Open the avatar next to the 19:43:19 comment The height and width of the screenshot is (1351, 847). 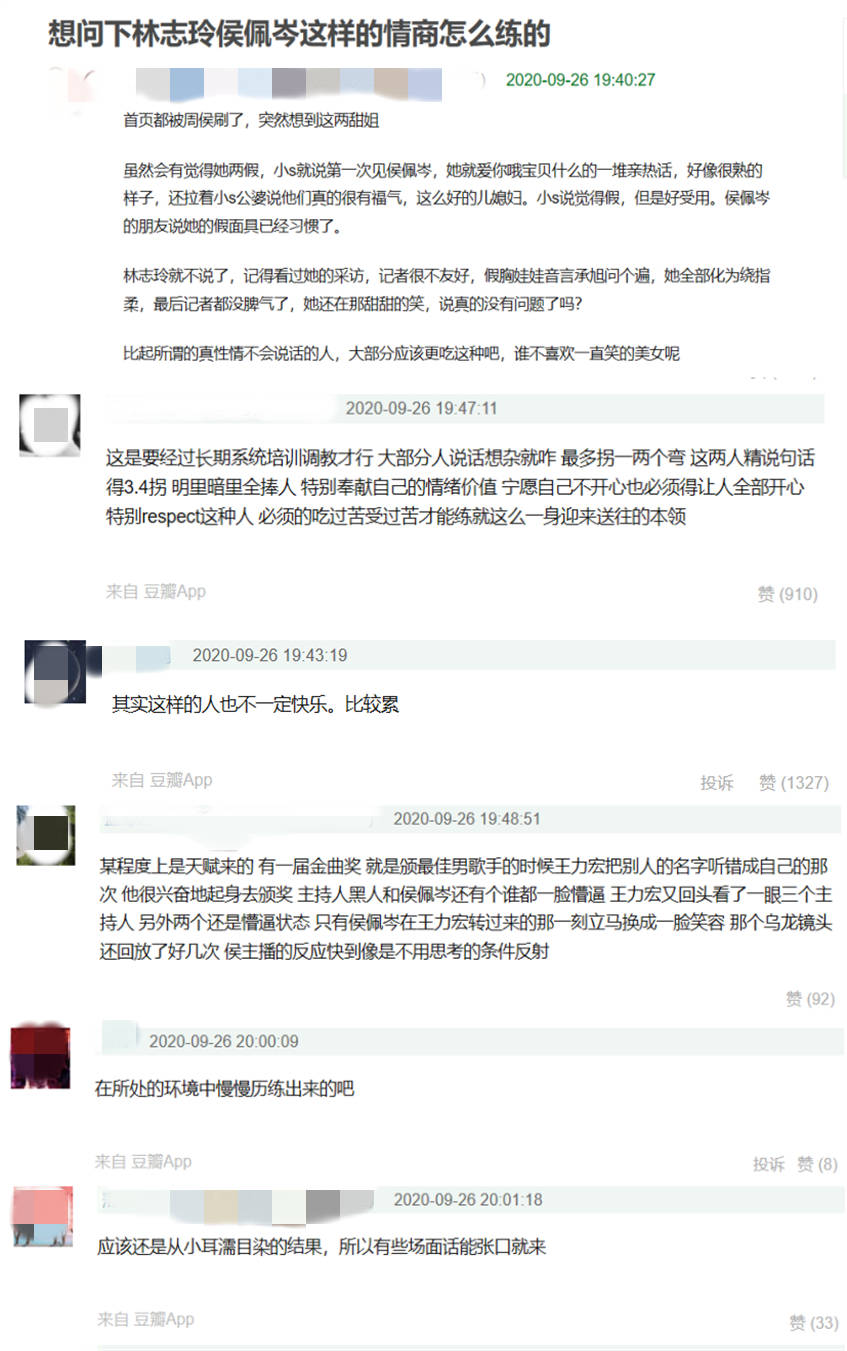point(54,672)
